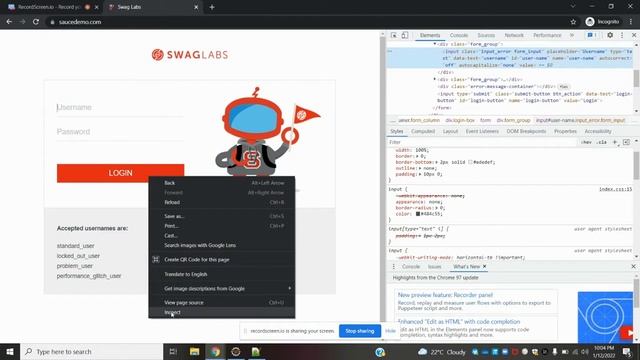640x360 pixels.
Task: Open the Windows Start menu
Action: (10, 351)
